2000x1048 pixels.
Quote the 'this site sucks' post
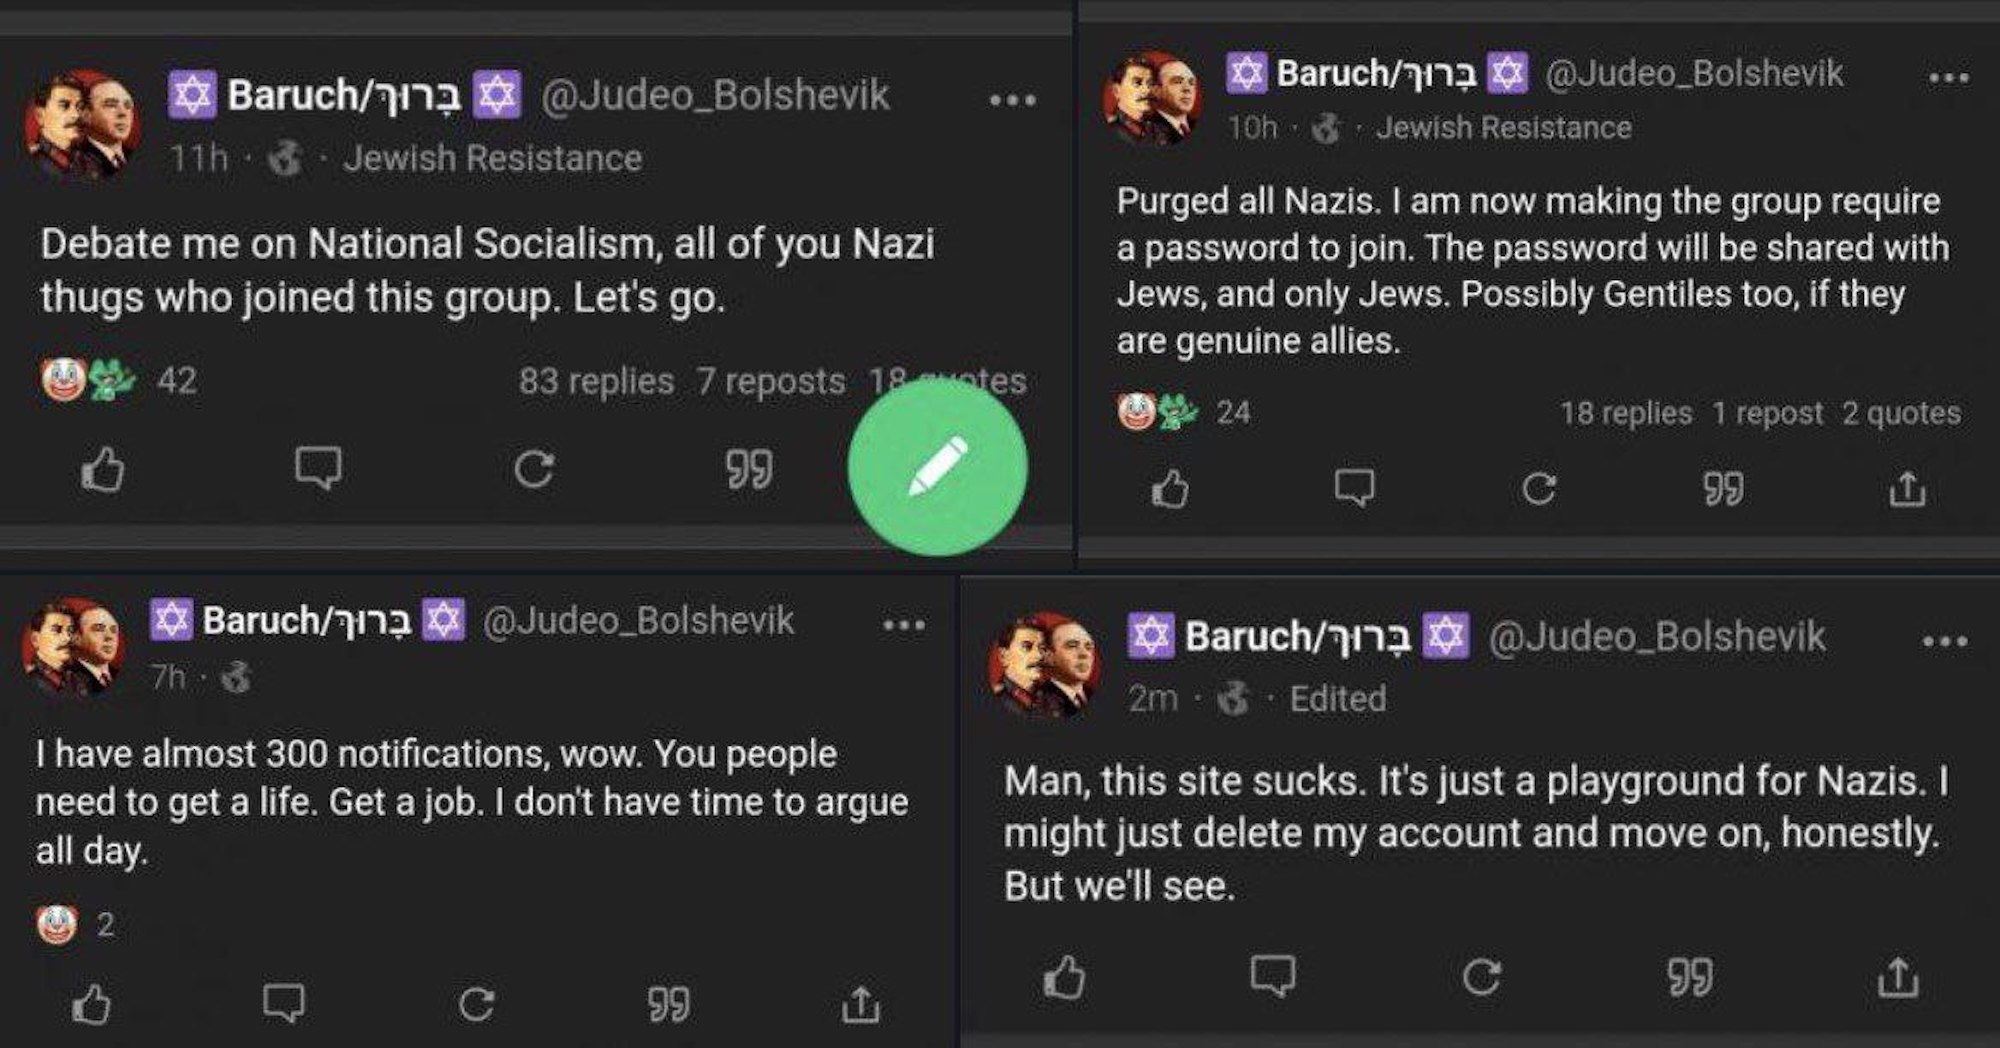1690,977
